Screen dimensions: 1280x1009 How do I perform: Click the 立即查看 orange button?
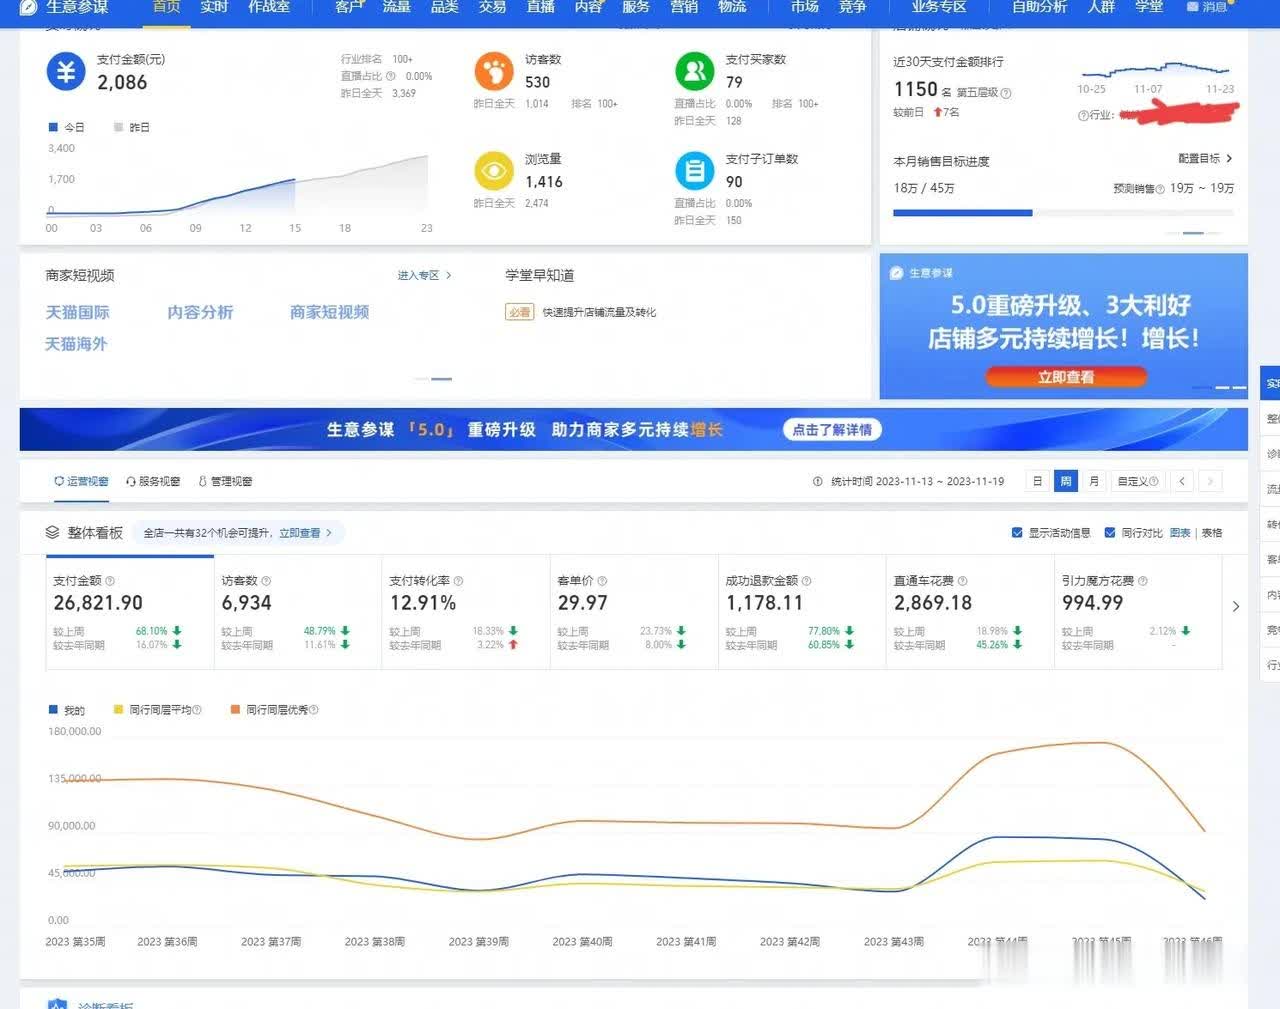click(1066, 377)
